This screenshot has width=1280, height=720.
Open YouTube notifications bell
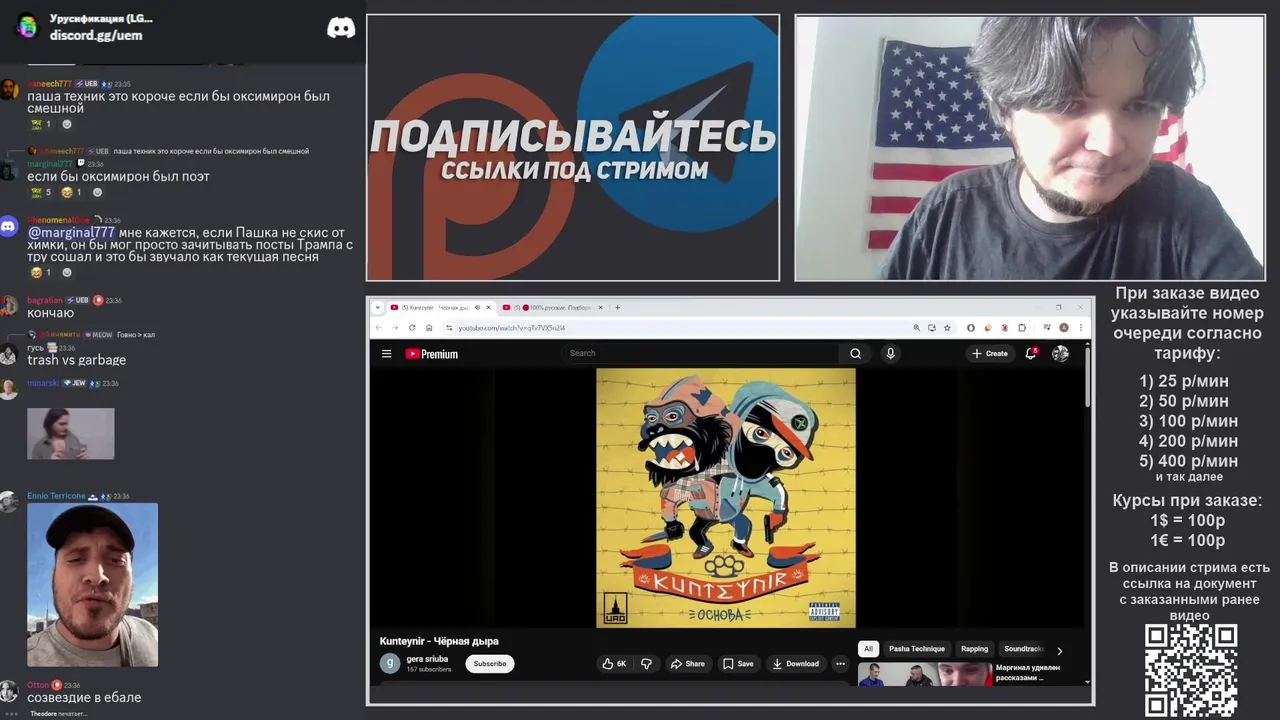(1031, 353)
